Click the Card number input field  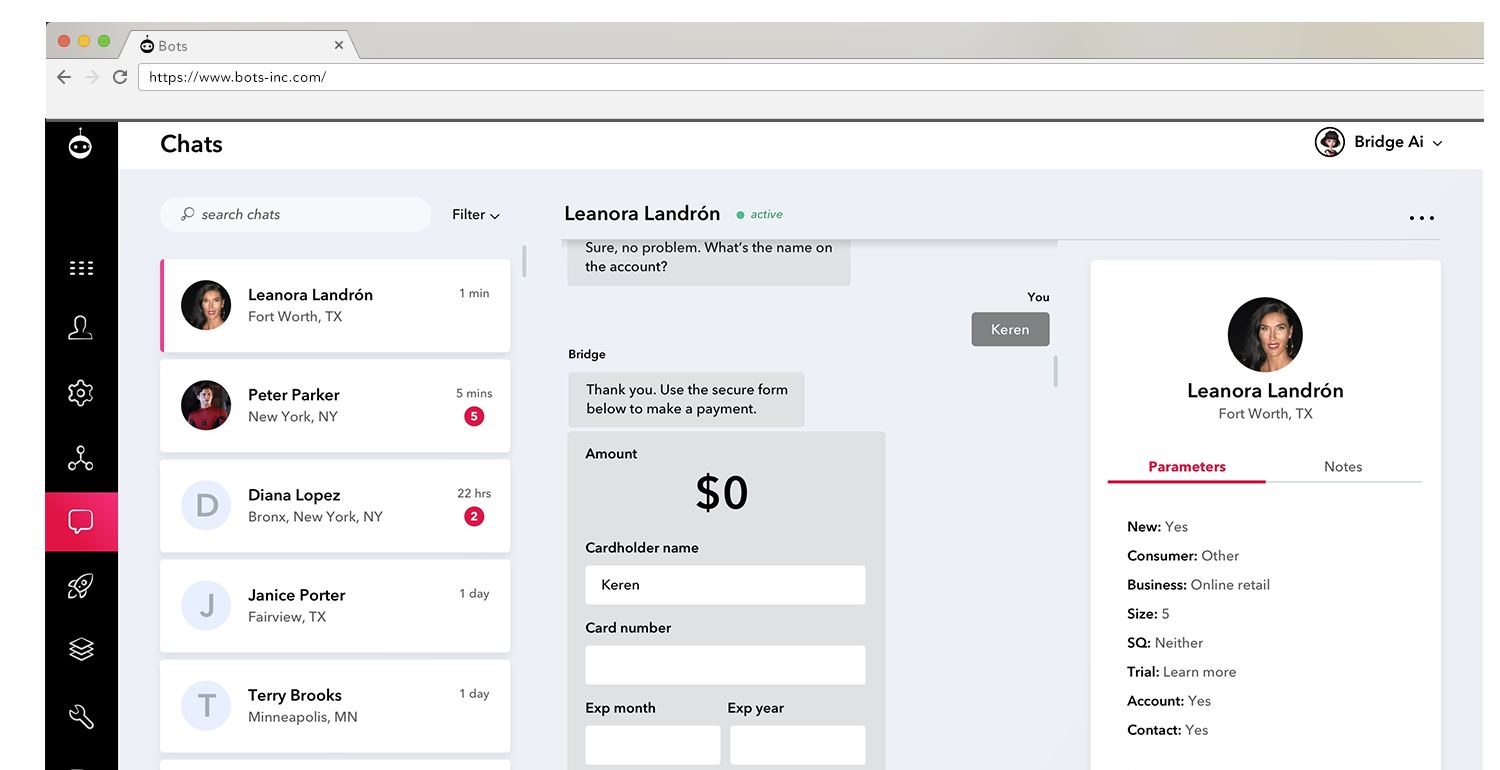click(x=724, y=665)
